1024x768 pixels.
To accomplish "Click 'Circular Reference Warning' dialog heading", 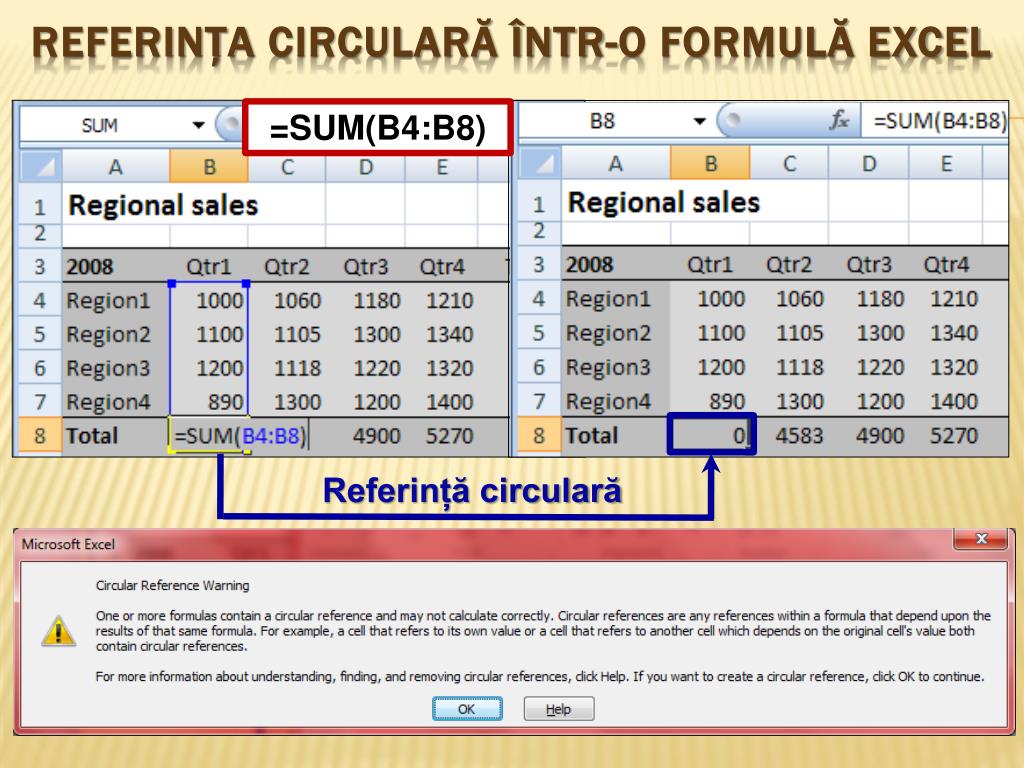I will [x=172, y=585].
